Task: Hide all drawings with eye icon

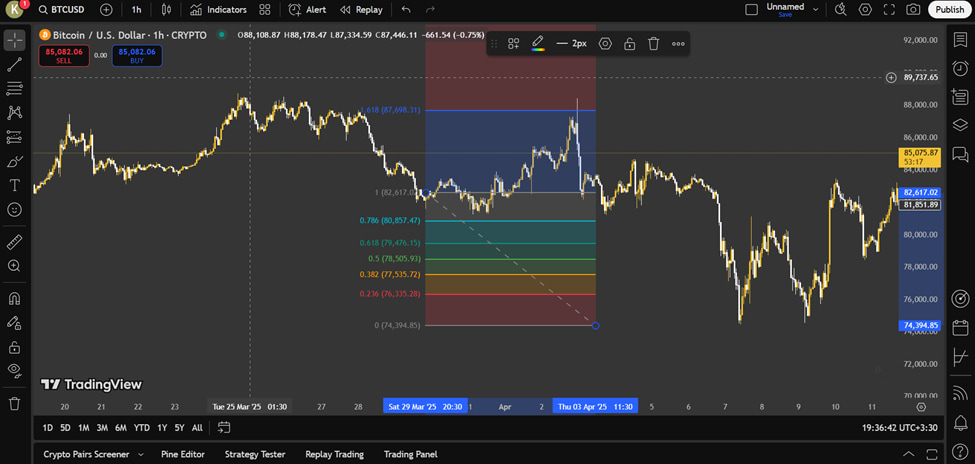Action: tap(14, 371)
